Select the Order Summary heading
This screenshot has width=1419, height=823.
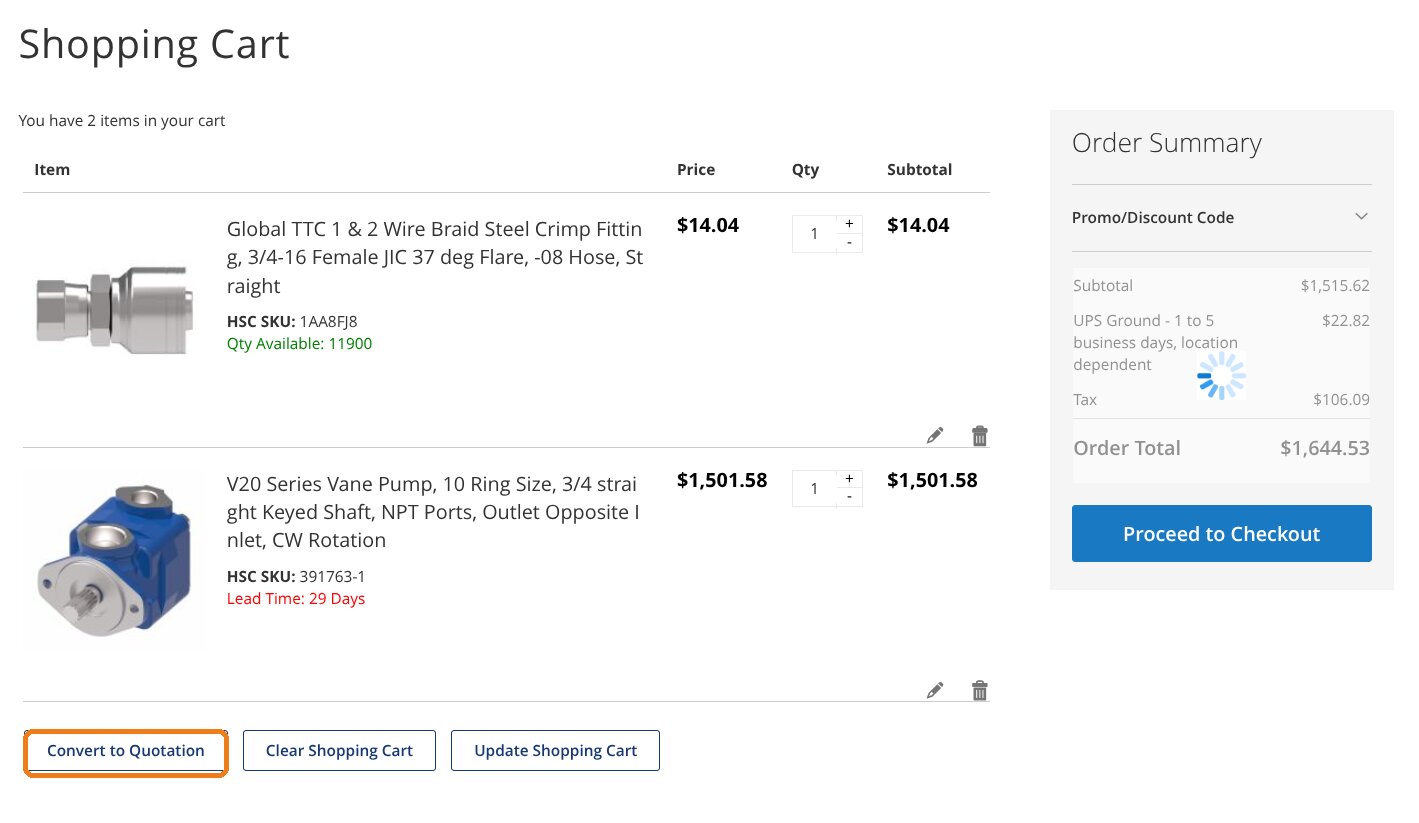1167,143
